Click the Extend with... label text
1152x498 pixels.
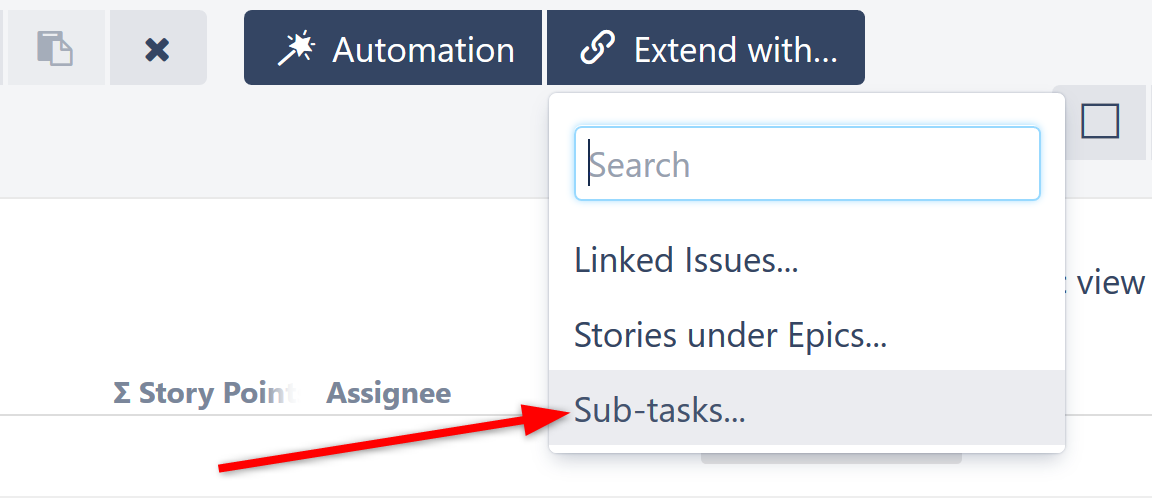pos(735,49)
